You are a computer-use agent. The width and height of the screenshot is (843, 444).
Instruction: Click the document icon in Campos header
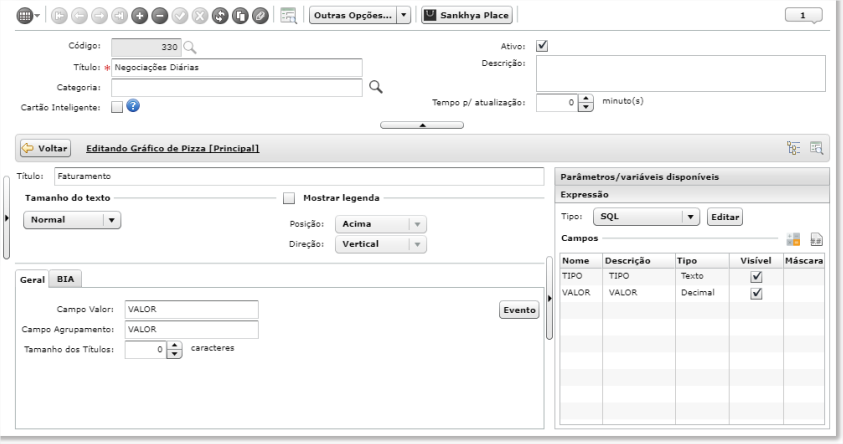click(x=816, y=239)
